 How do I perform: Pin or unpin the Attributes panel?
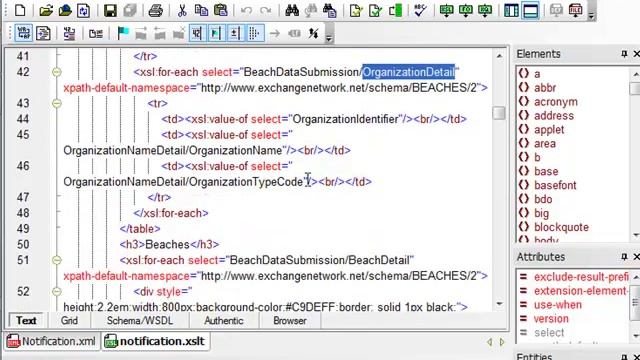tap(624, 257)
